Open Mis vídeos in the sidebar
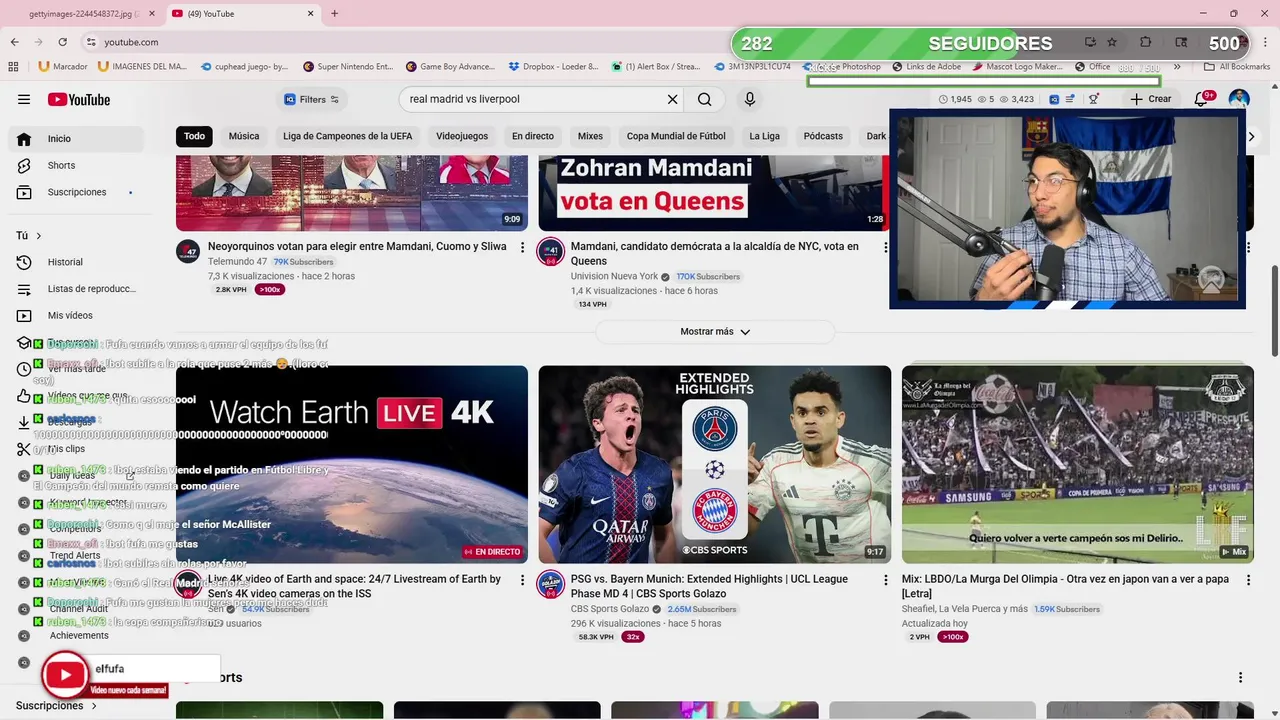 tap(76, 315)
